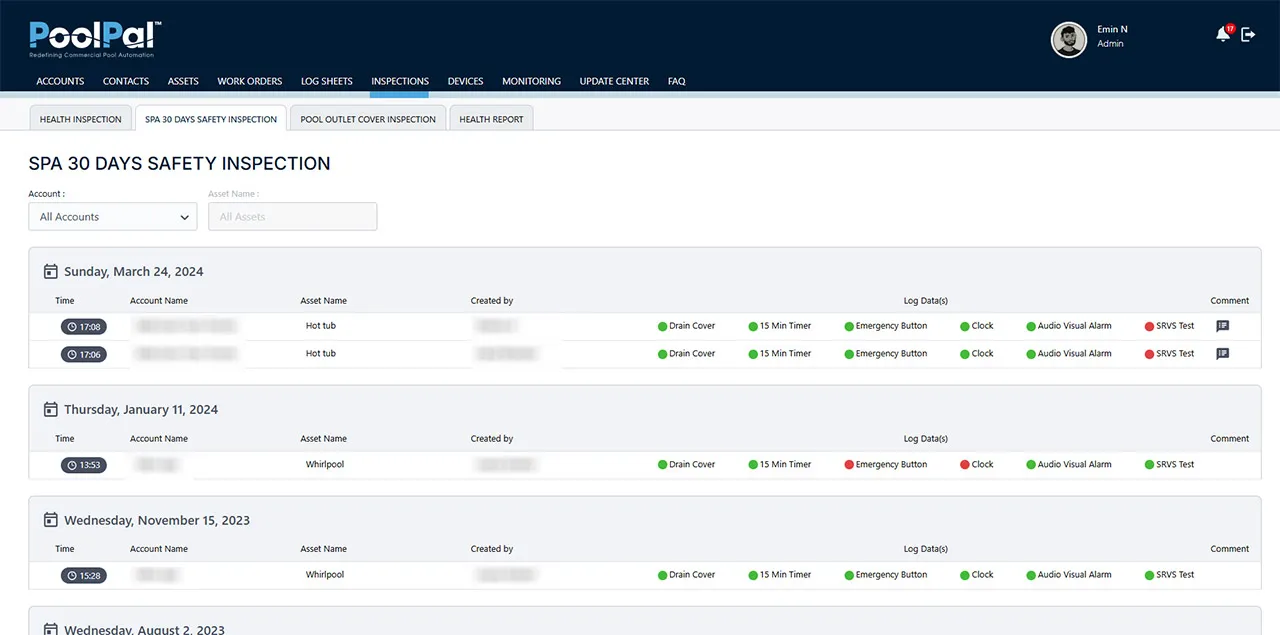Click calendar icon beside Sunday, March 24, 2024
Image resolution: width=1280 pixels, height=635 pixels.
pyautogui.click(x=51, y=272)
